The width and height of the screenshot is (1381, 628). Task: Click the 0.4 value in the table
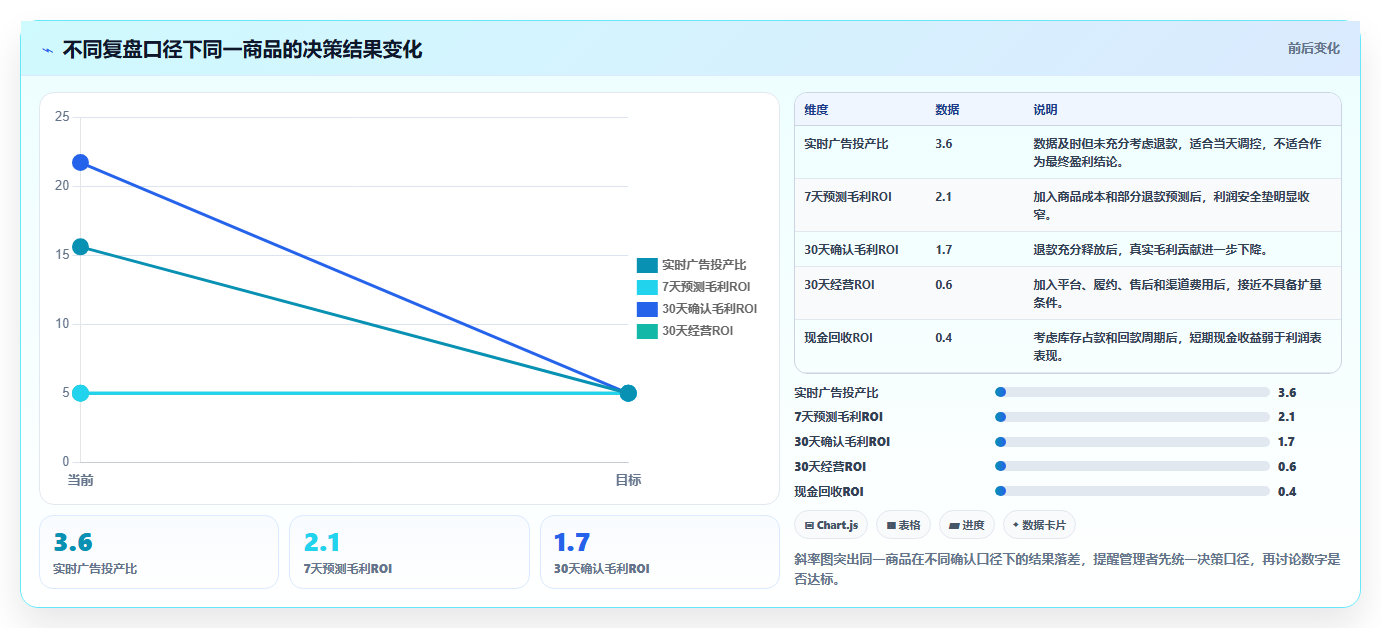[x=943, y=338]
